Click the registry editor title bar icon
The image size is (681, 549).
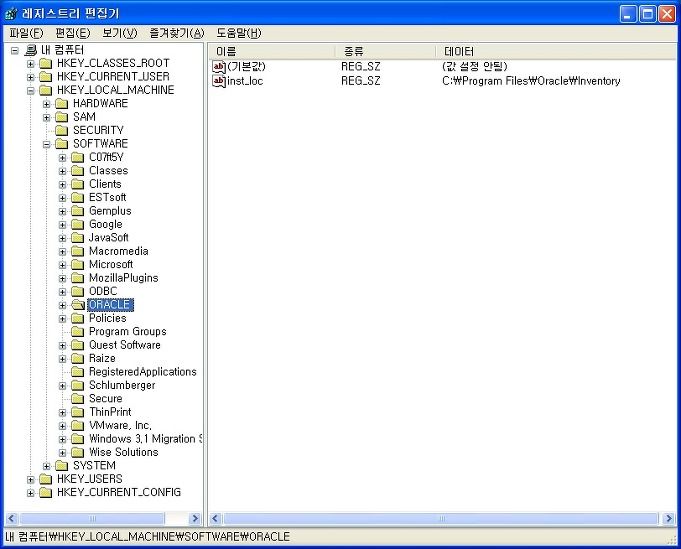[x=11, y=14]
